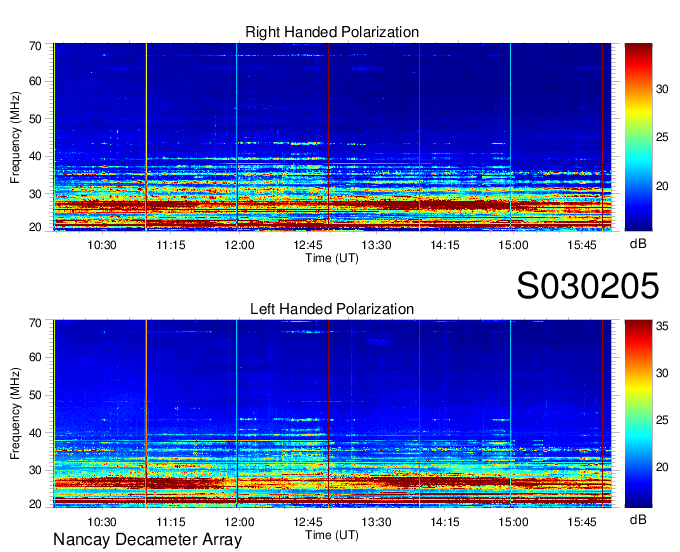Click the 14:15 tick on the left-handed plot
The height and width of the screenshot is (552, 680).
pyautogui.click(x=445, y=522)
